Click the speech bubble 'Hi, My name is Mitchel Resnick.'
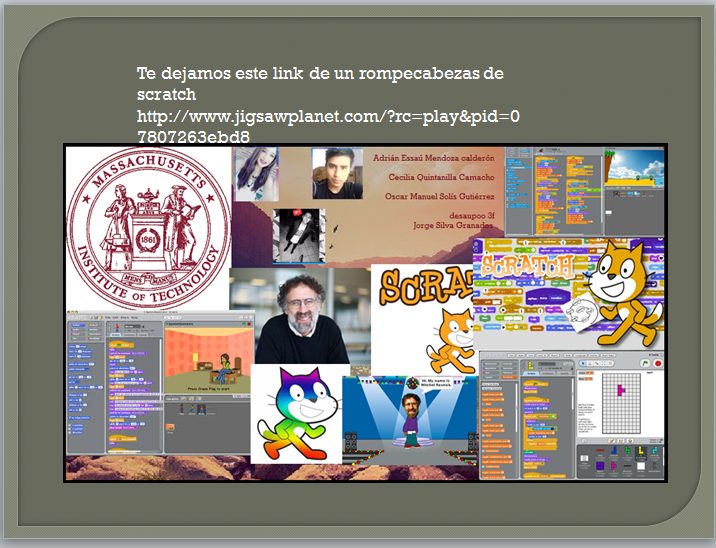Image resolution: width=716 pixels, height=548 pixels. [x=437, y=383]
